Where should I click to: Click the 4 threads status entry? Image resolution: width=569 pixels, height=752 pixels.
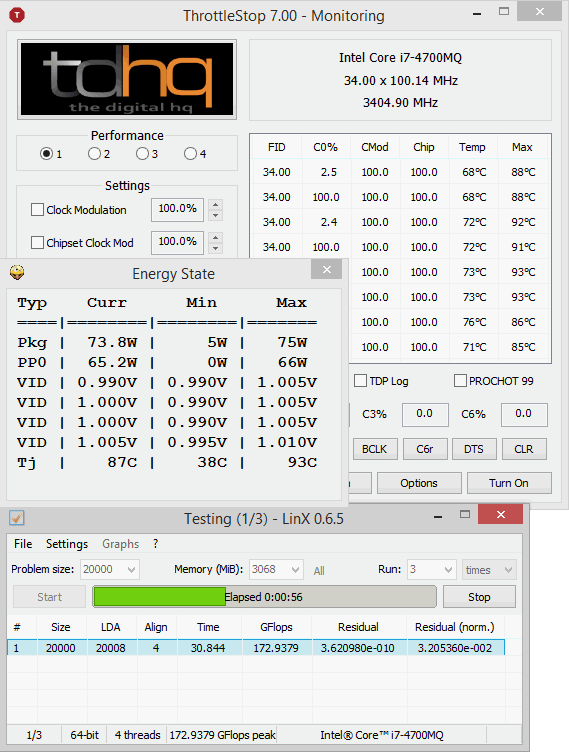(x=137, y=735)
